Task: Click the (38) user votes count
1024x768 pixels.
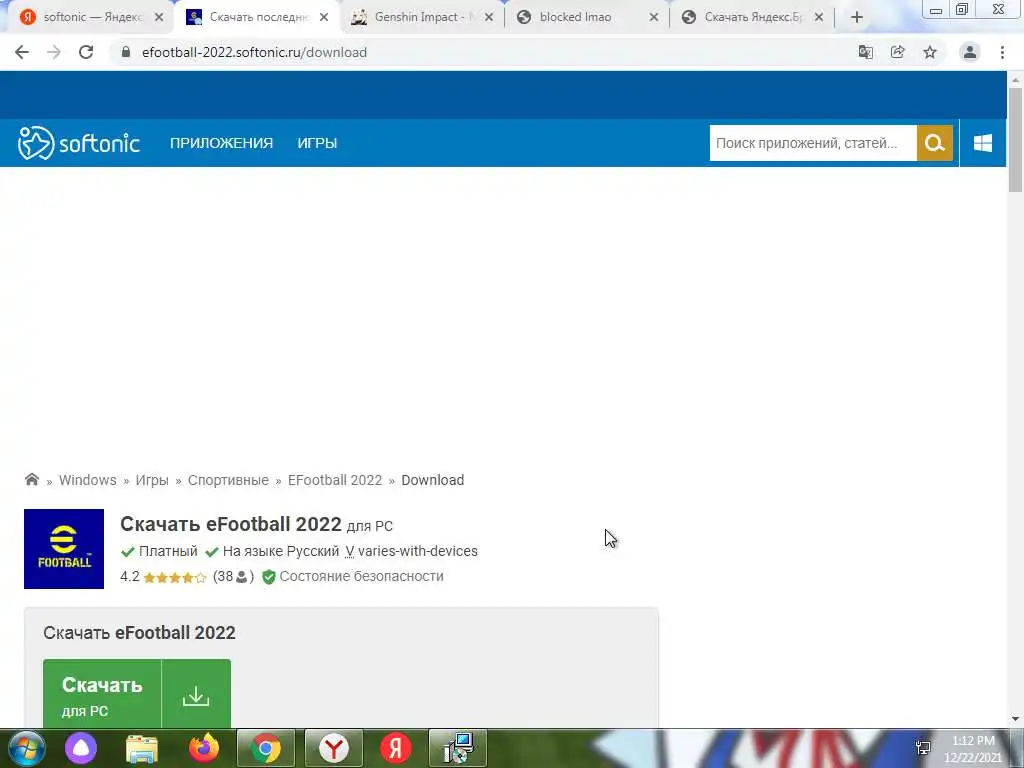Action: pyautogui.click(x=233, y=577)
